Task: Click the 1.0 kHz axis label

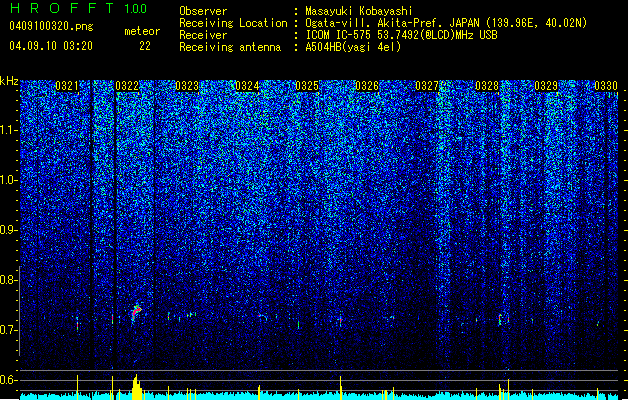Action: [9, 180]
